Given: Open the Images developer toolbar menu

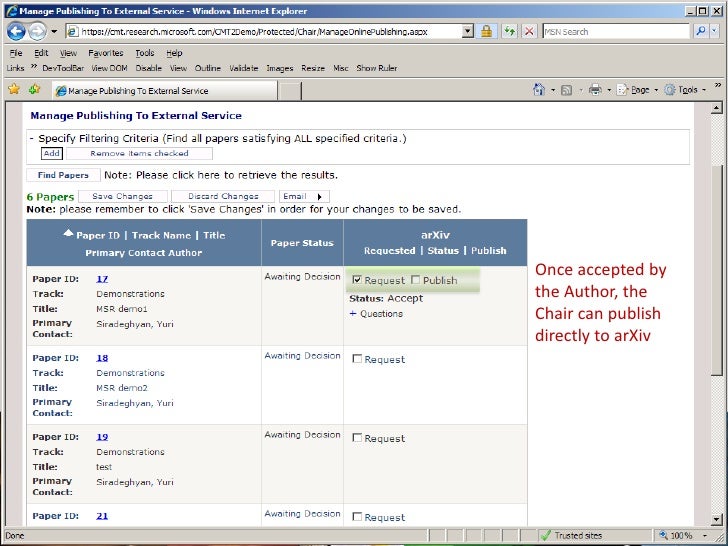Looking at the screenshot, I should click(x=280, y=68).
